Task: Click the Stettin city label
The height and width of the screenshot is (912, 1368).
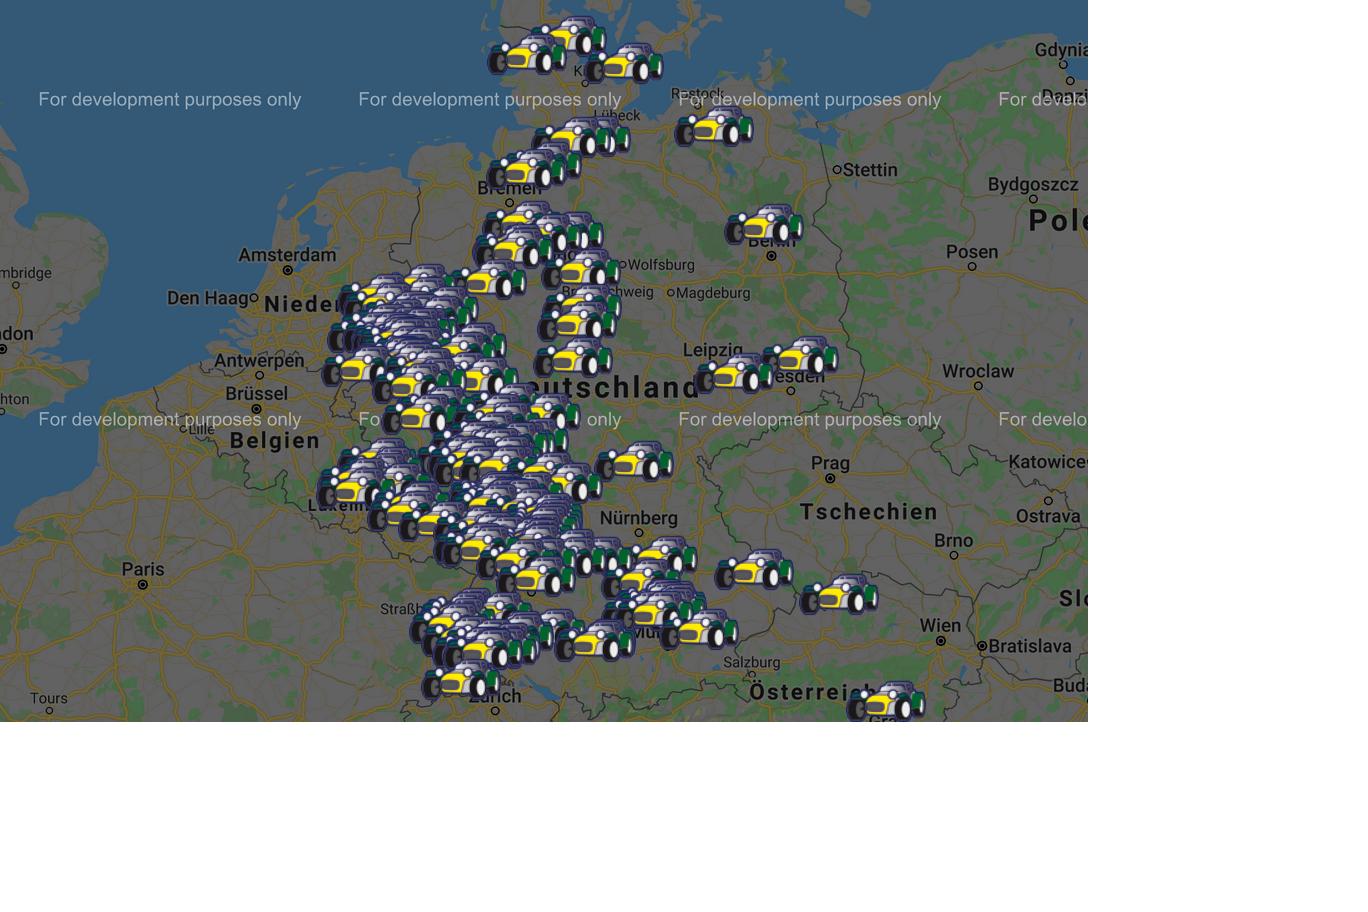Action: point(869,170)
